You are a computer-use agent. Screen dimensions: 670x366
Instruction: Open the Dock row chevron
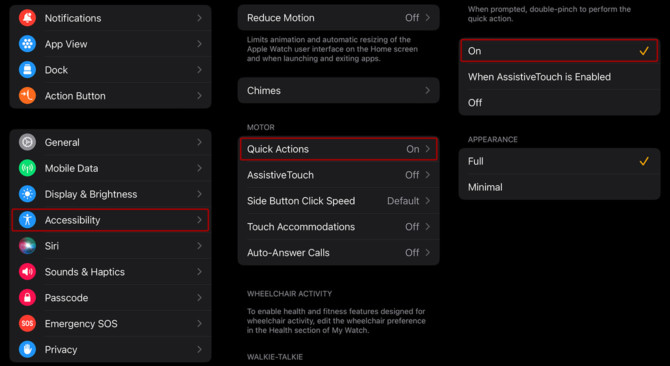tap(200, 70)
